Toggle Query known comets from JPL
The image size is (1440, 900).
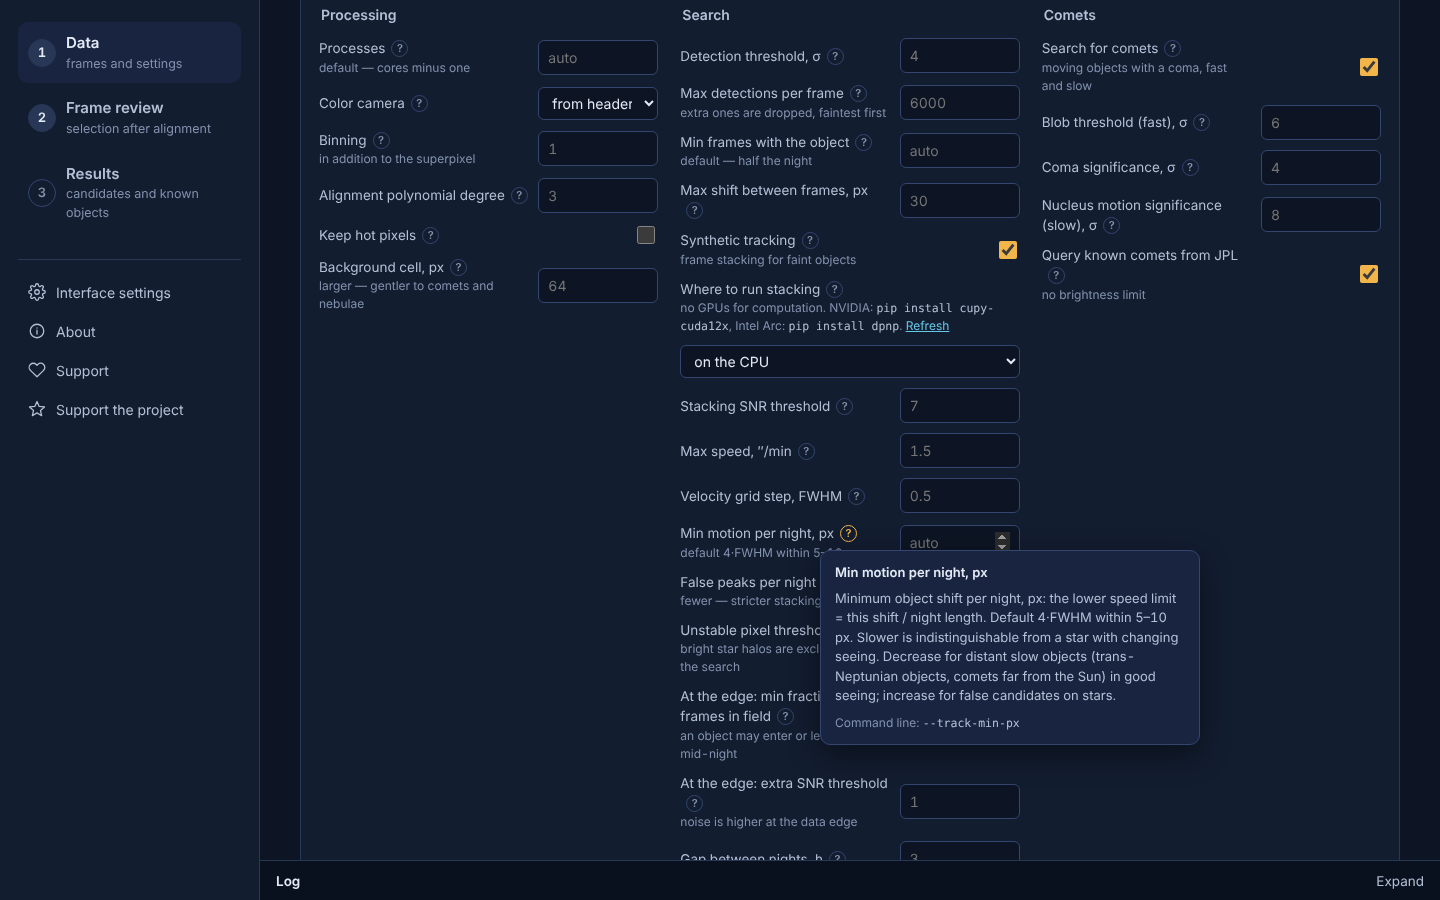tap(1369, 274)
